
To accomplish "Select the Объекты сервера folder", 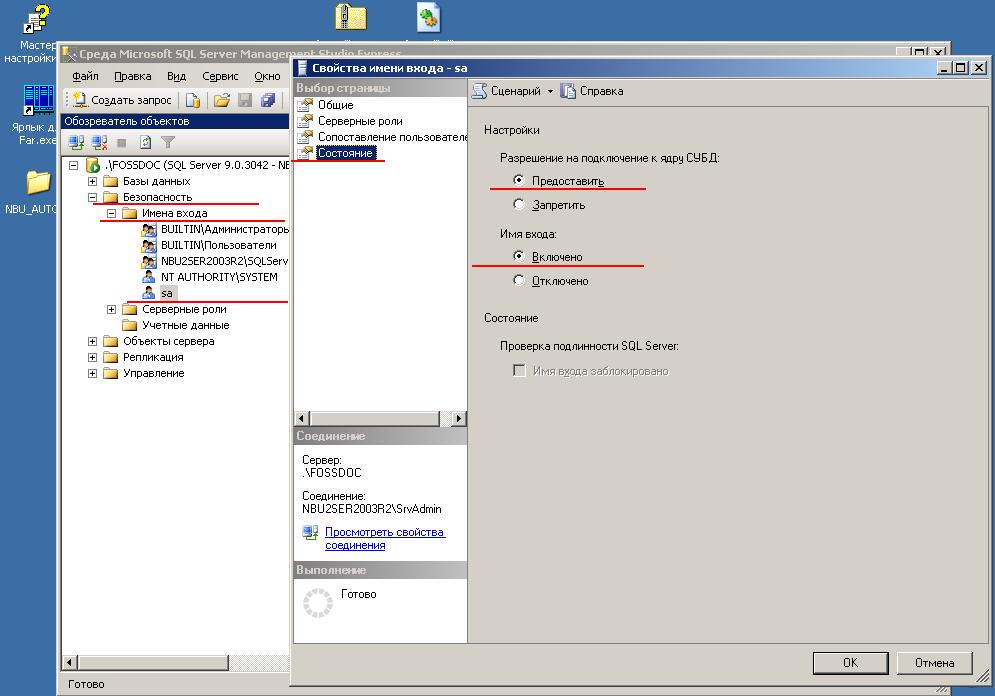I will [168, 341].
